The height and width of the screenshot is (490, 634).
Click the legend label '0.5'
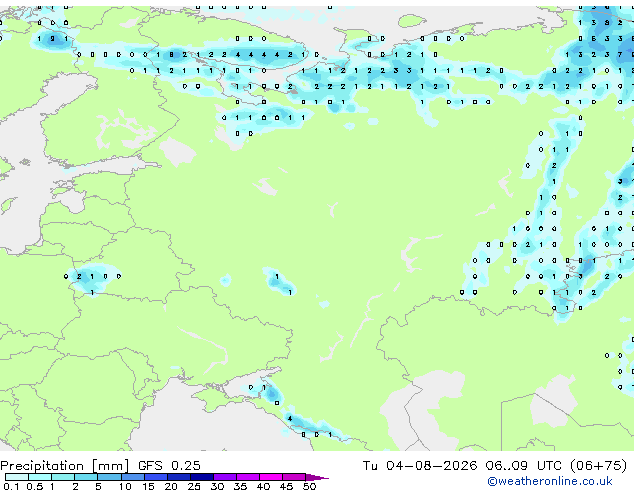coord(34,486)
